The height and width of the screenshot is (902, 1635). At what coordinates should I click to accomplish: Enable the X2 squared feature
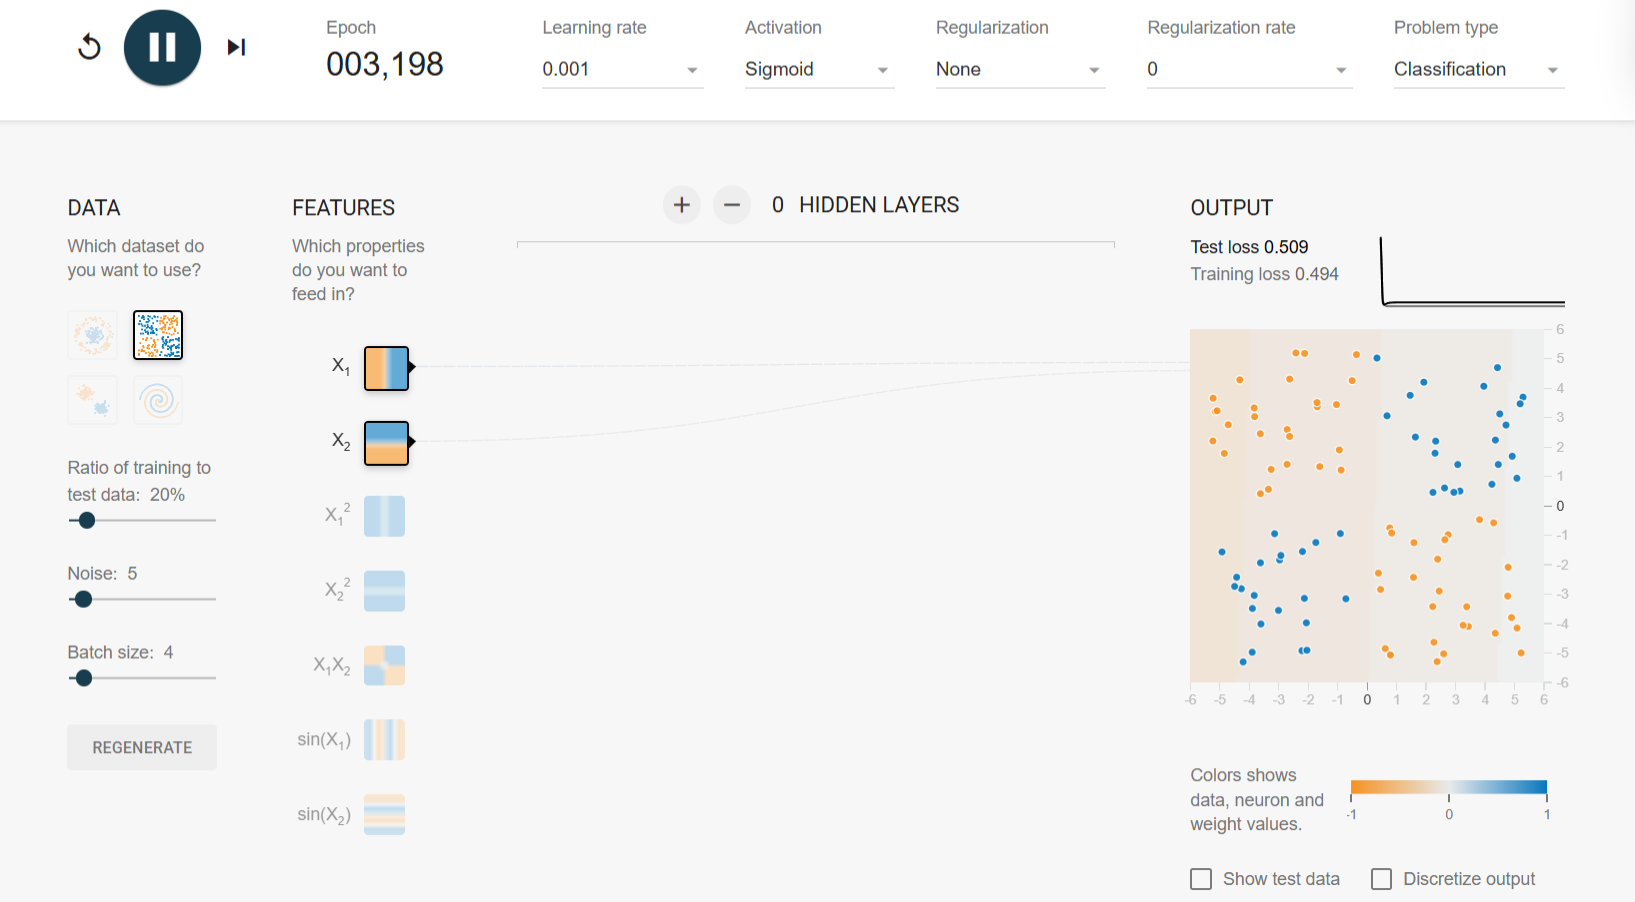coord(385,591)
